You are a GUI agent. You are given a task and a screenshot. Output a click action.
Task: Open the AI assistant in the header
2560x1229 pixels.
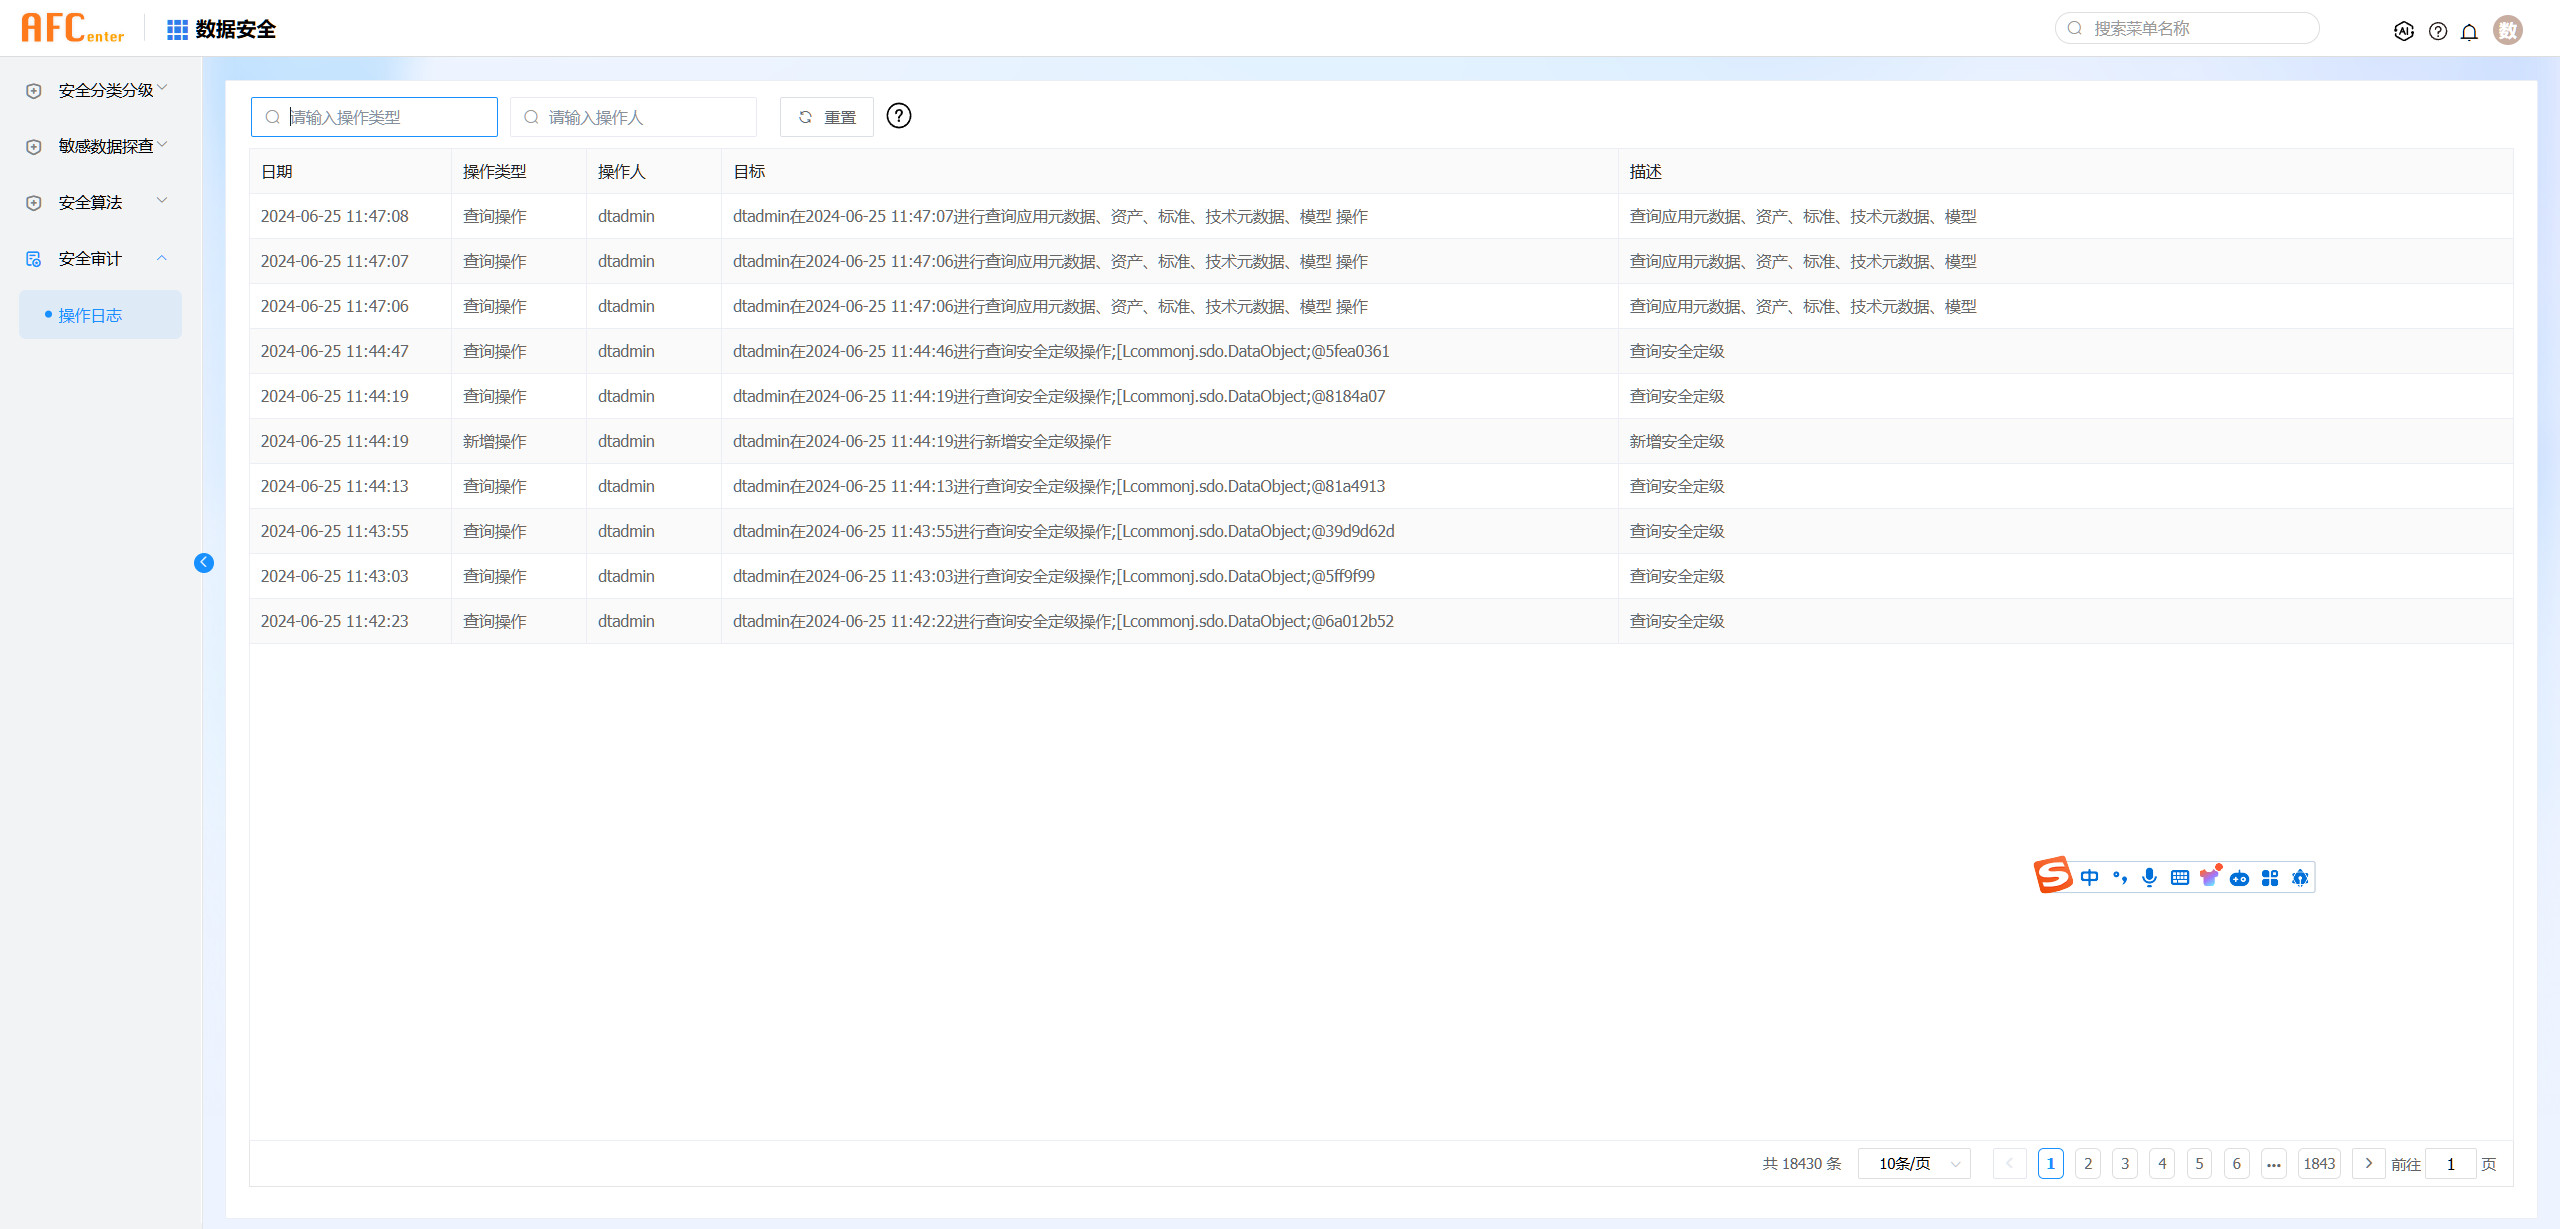(2404, 30)
